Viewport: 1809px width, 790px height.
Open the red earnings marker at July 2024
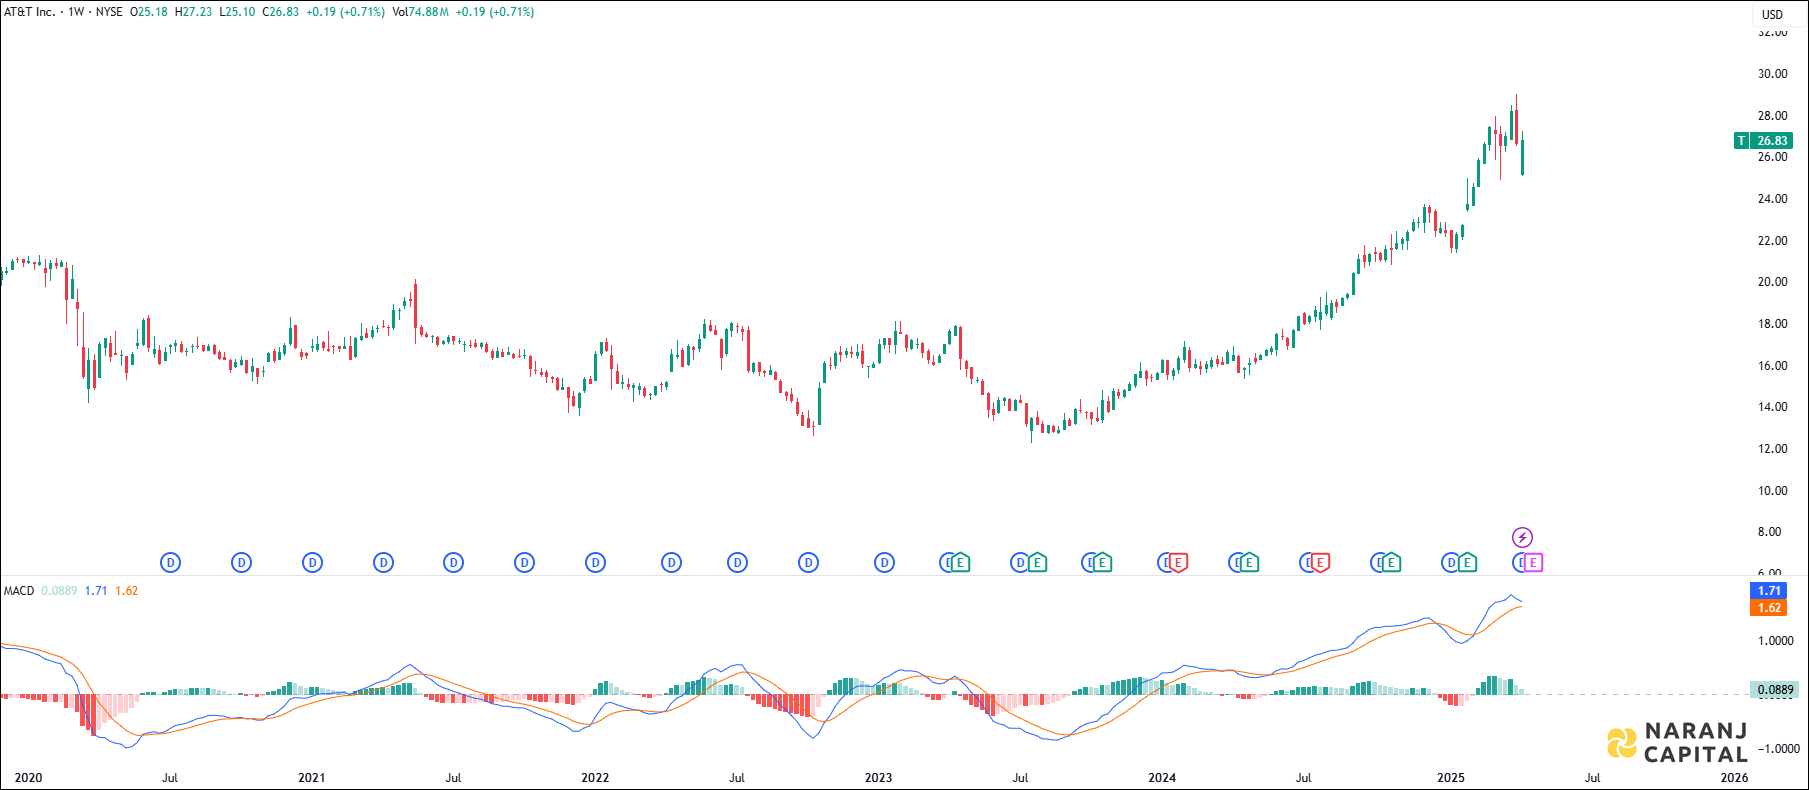point(1321,563)
